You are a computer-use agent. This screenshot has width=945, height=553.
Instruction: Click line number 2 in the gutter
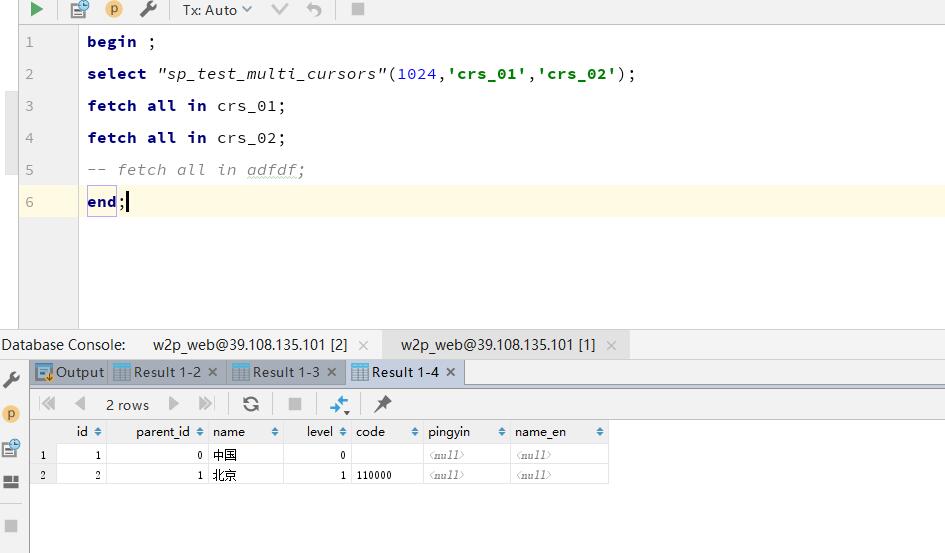[29, 74]
